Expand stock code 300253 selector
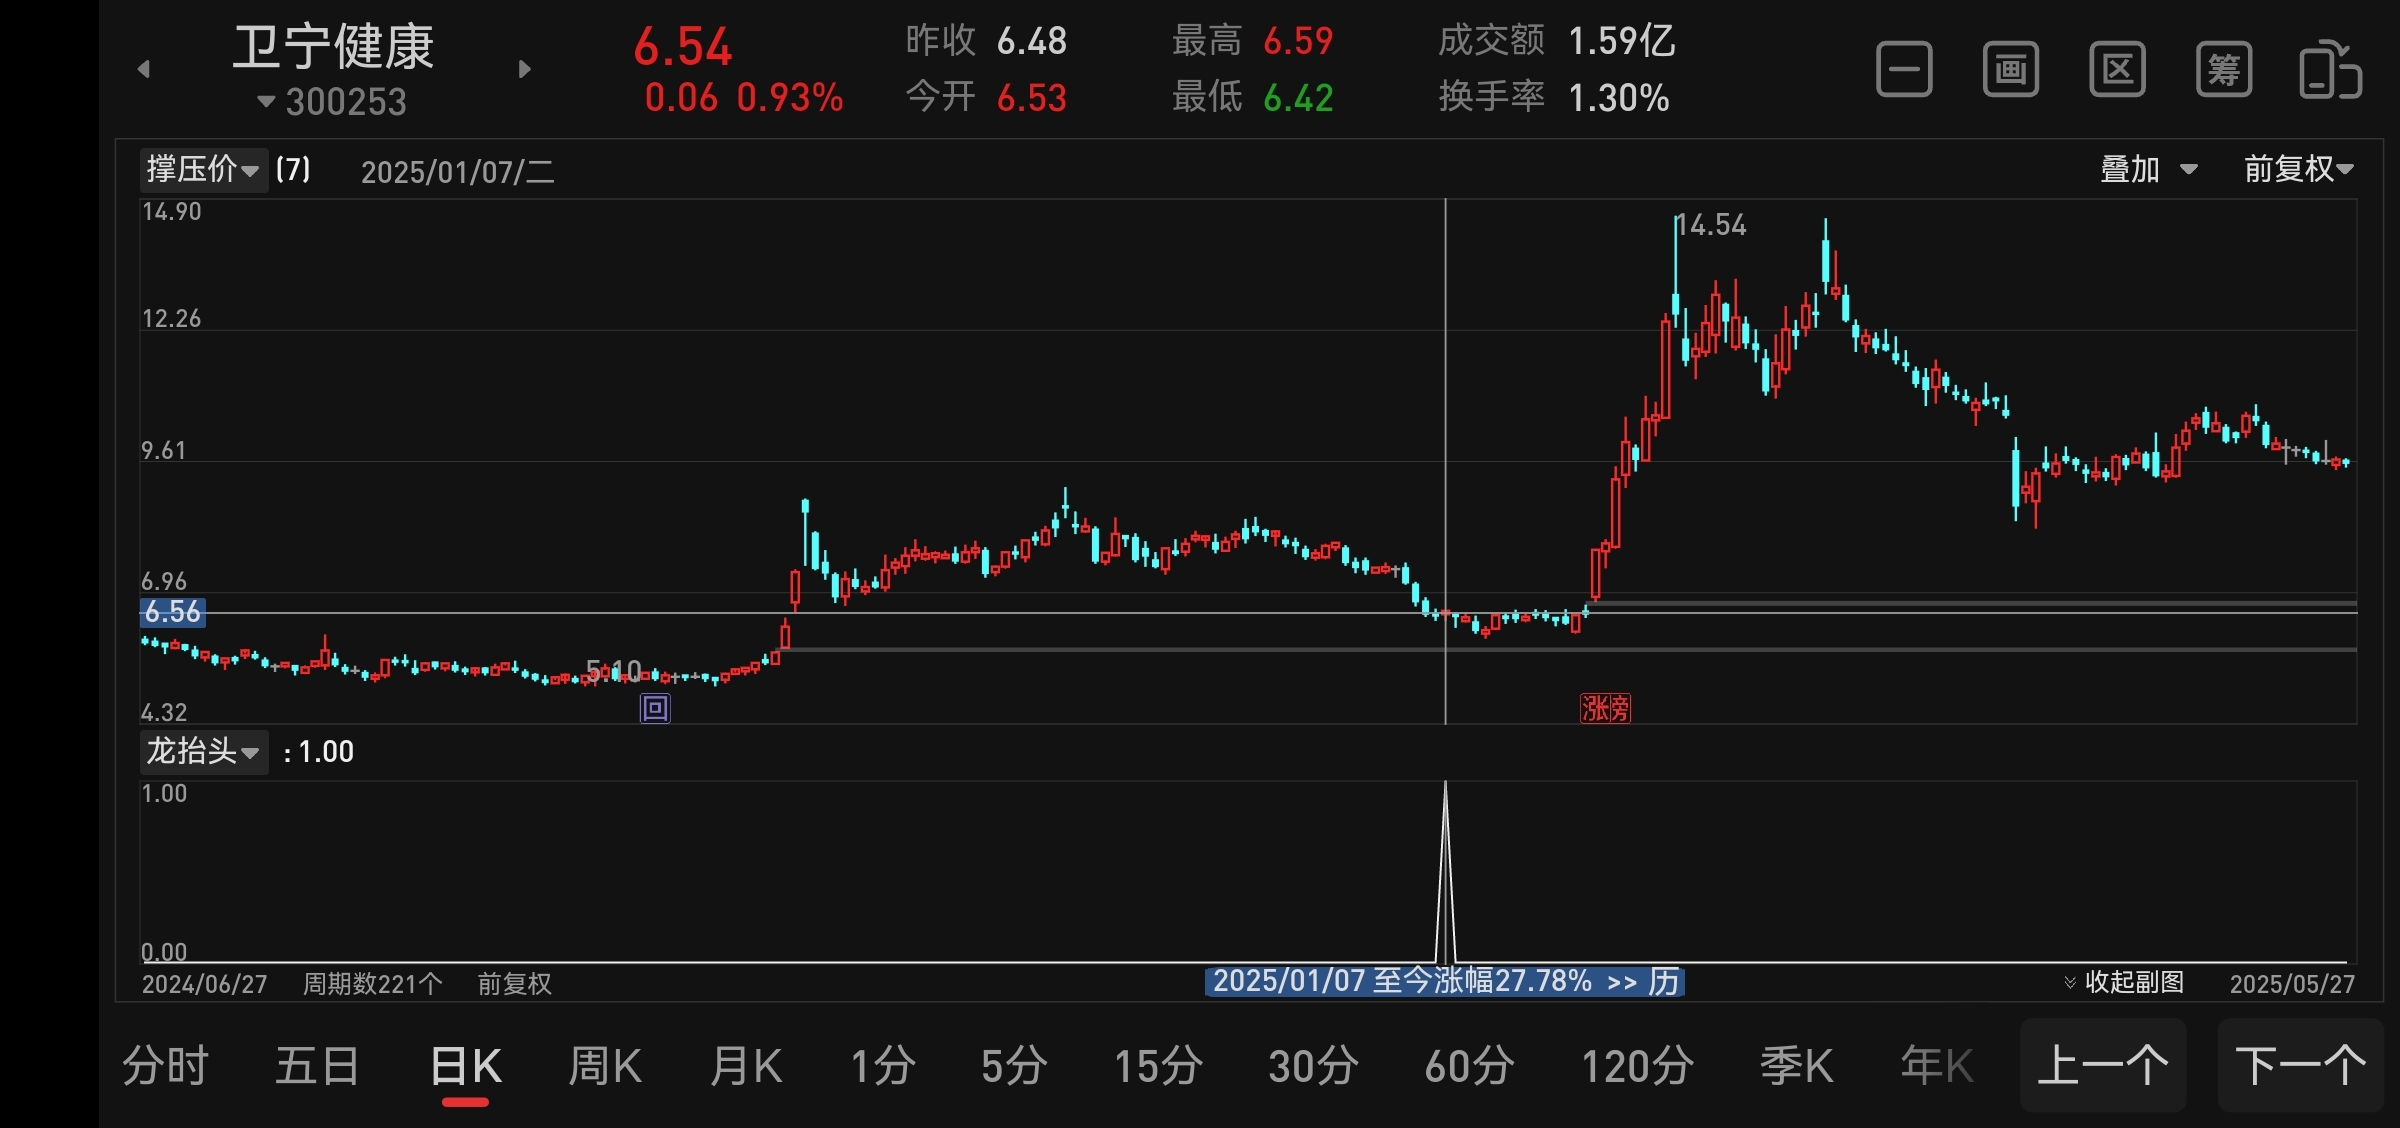Screen dimensions: 2400x1128 click(333, 102)
